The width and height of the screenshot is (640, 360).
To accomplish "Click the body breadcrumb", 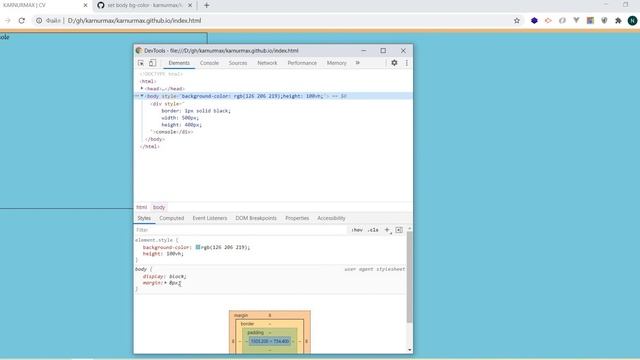I will point(159,207).
